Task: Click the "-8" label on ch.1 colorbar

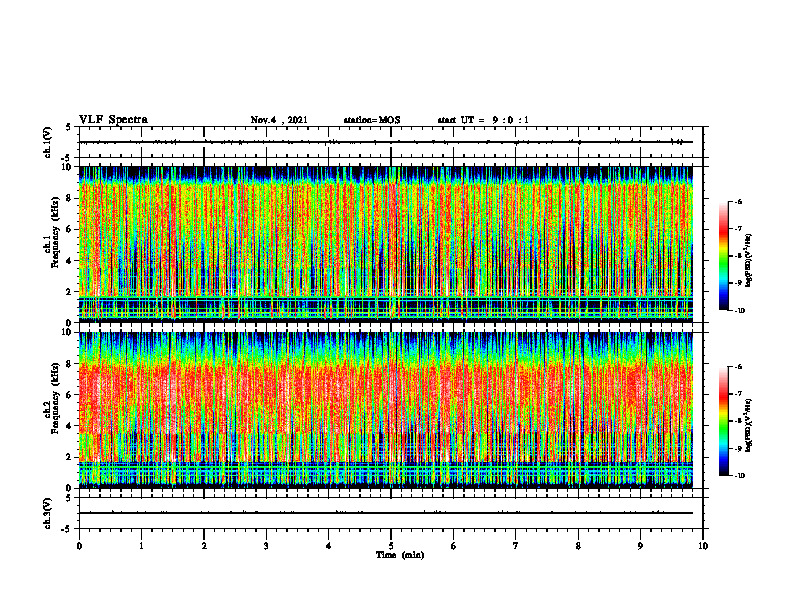Action: point(738,256)
